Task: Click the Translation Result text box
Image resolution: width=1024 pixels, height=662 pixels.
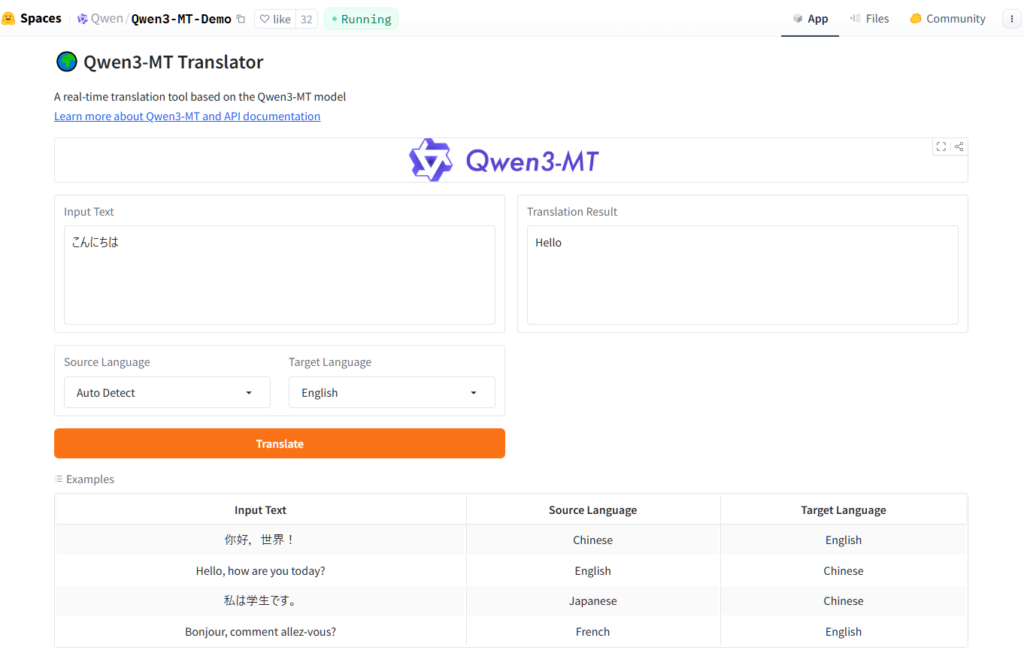Action: [x=743, y=275]
